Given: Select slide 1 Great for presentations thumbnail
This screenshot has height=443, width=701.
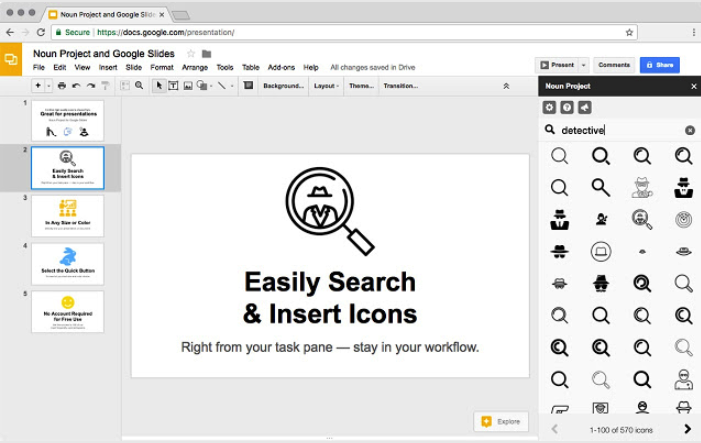Looking at the screenshot, I should pos(68,121).
